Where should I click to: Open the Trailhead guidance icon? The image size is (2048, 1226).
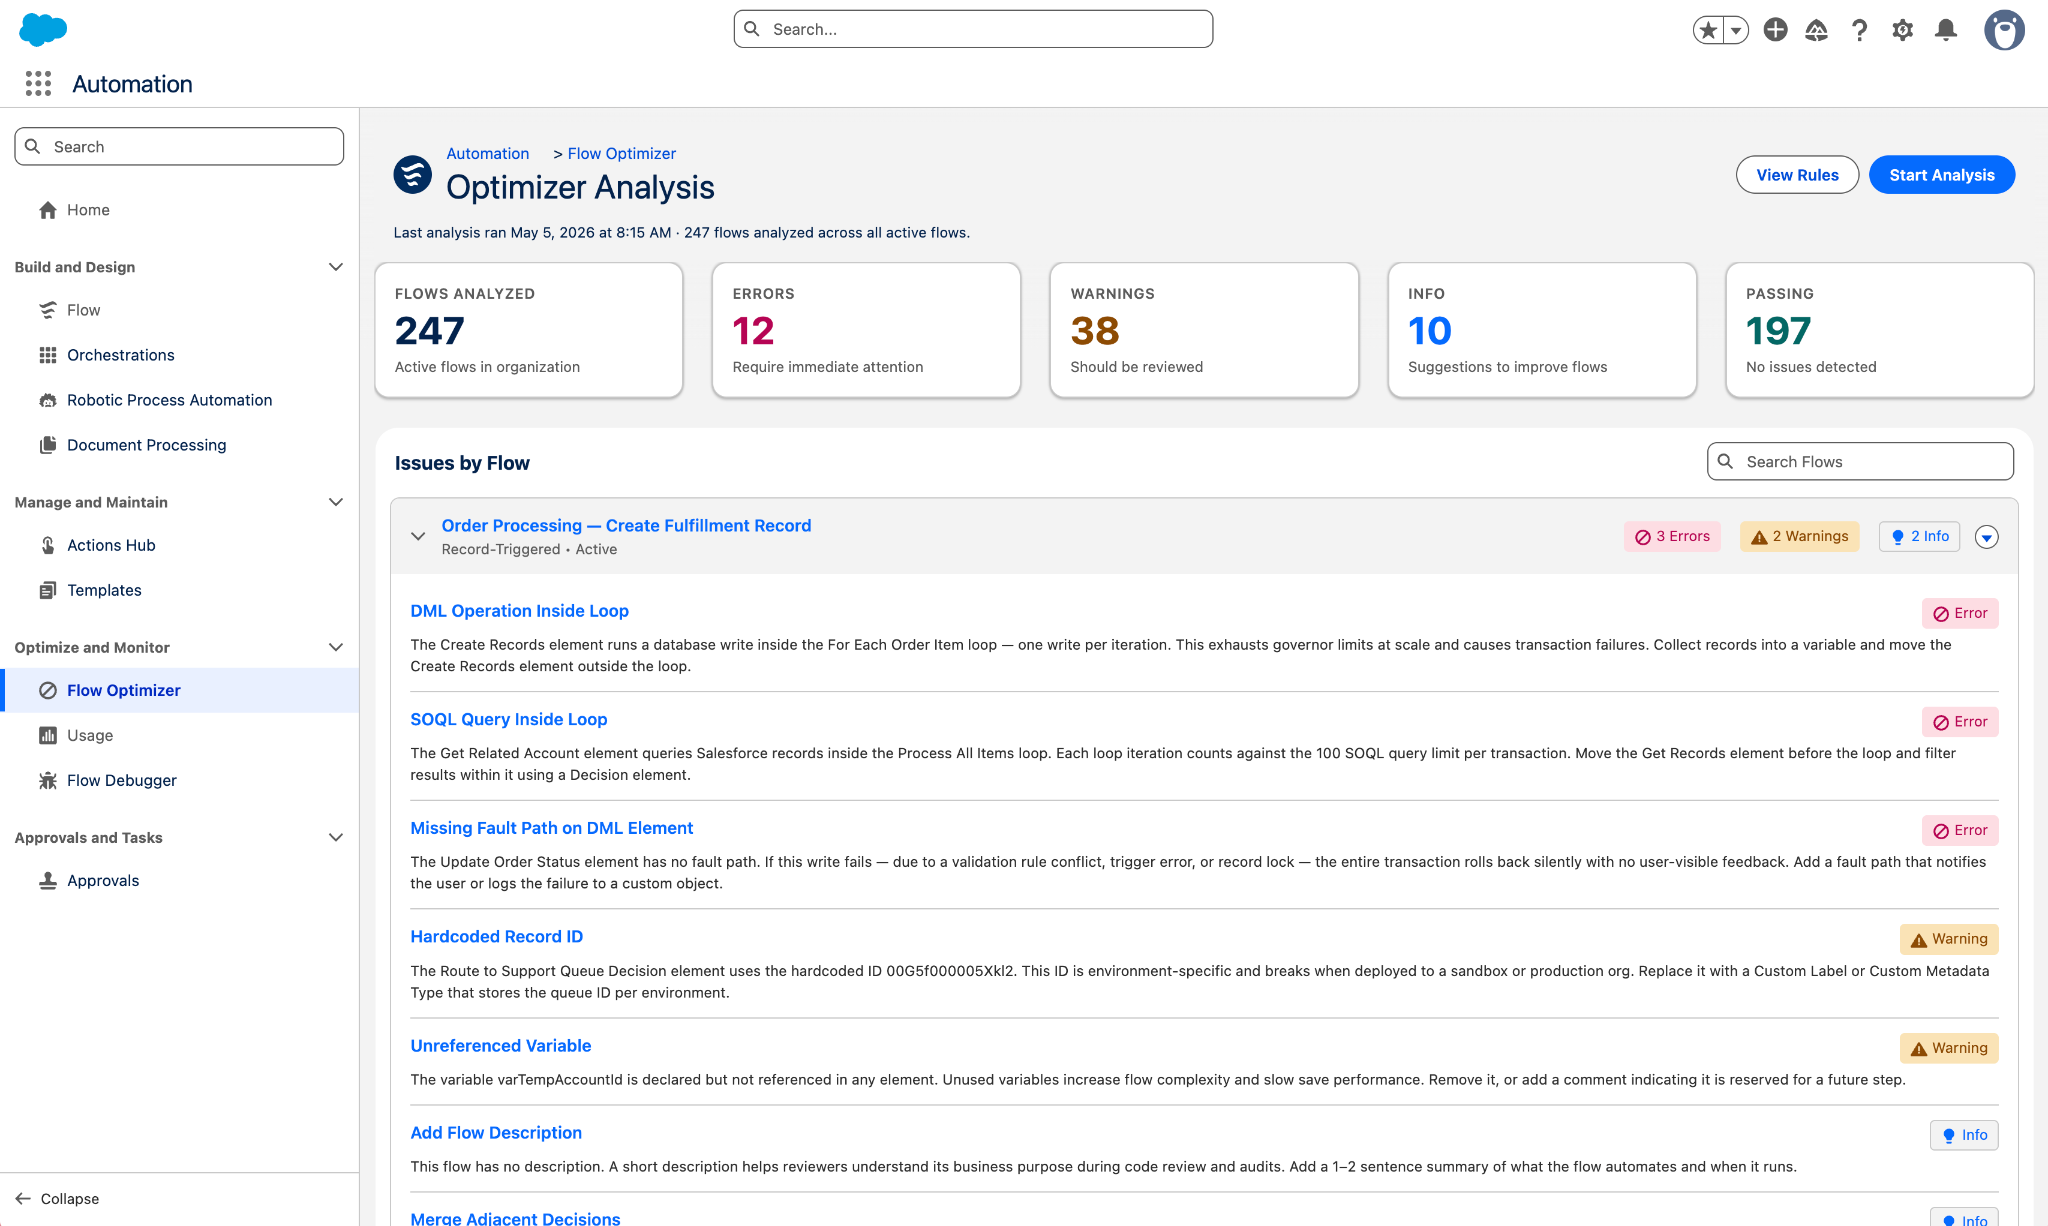pos(1817,30)
